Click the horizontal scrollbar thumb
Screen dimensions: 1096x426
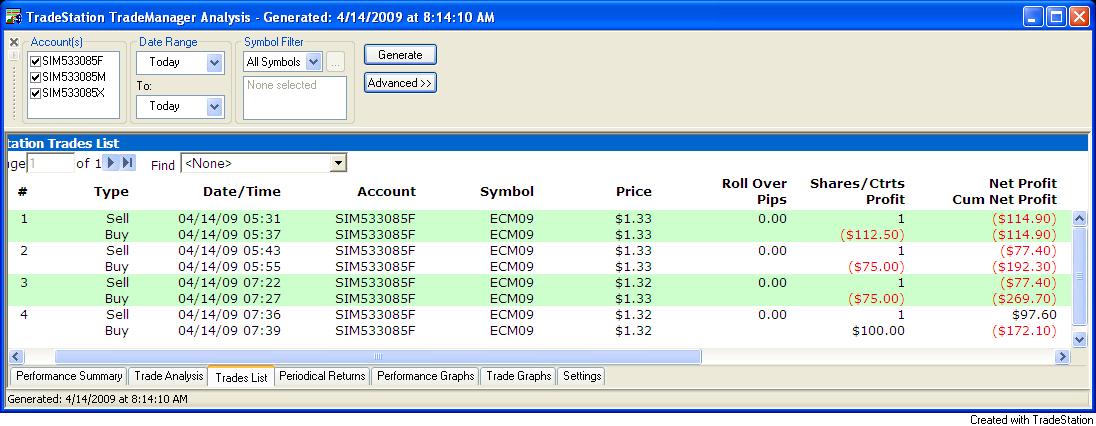click(377, 357)
